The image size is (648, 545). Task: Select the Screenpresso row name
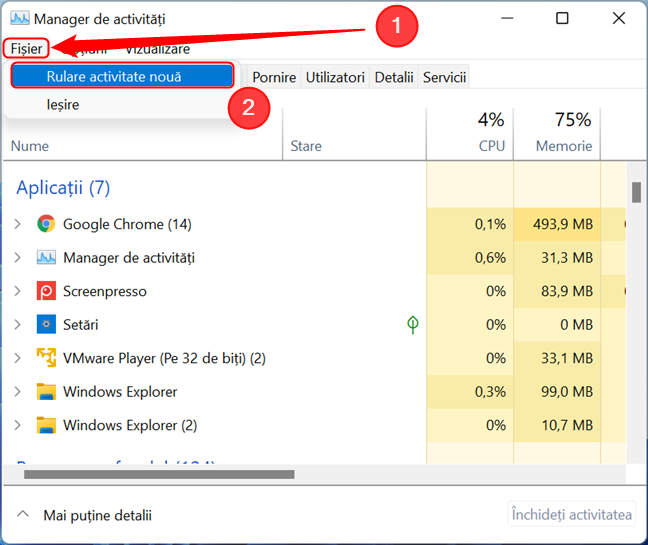point(105,291)
